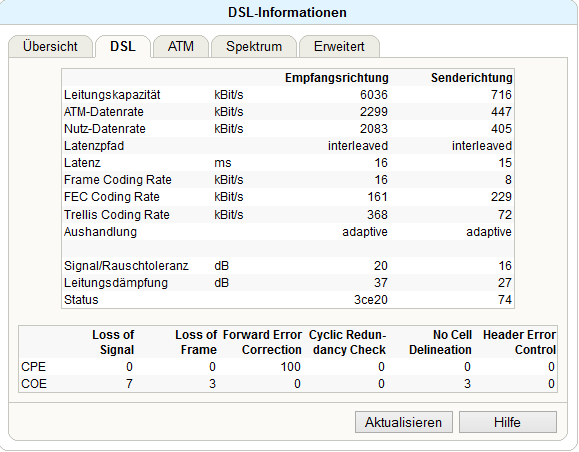Click the ATM-Datenrate value 2299

(374, 112)
